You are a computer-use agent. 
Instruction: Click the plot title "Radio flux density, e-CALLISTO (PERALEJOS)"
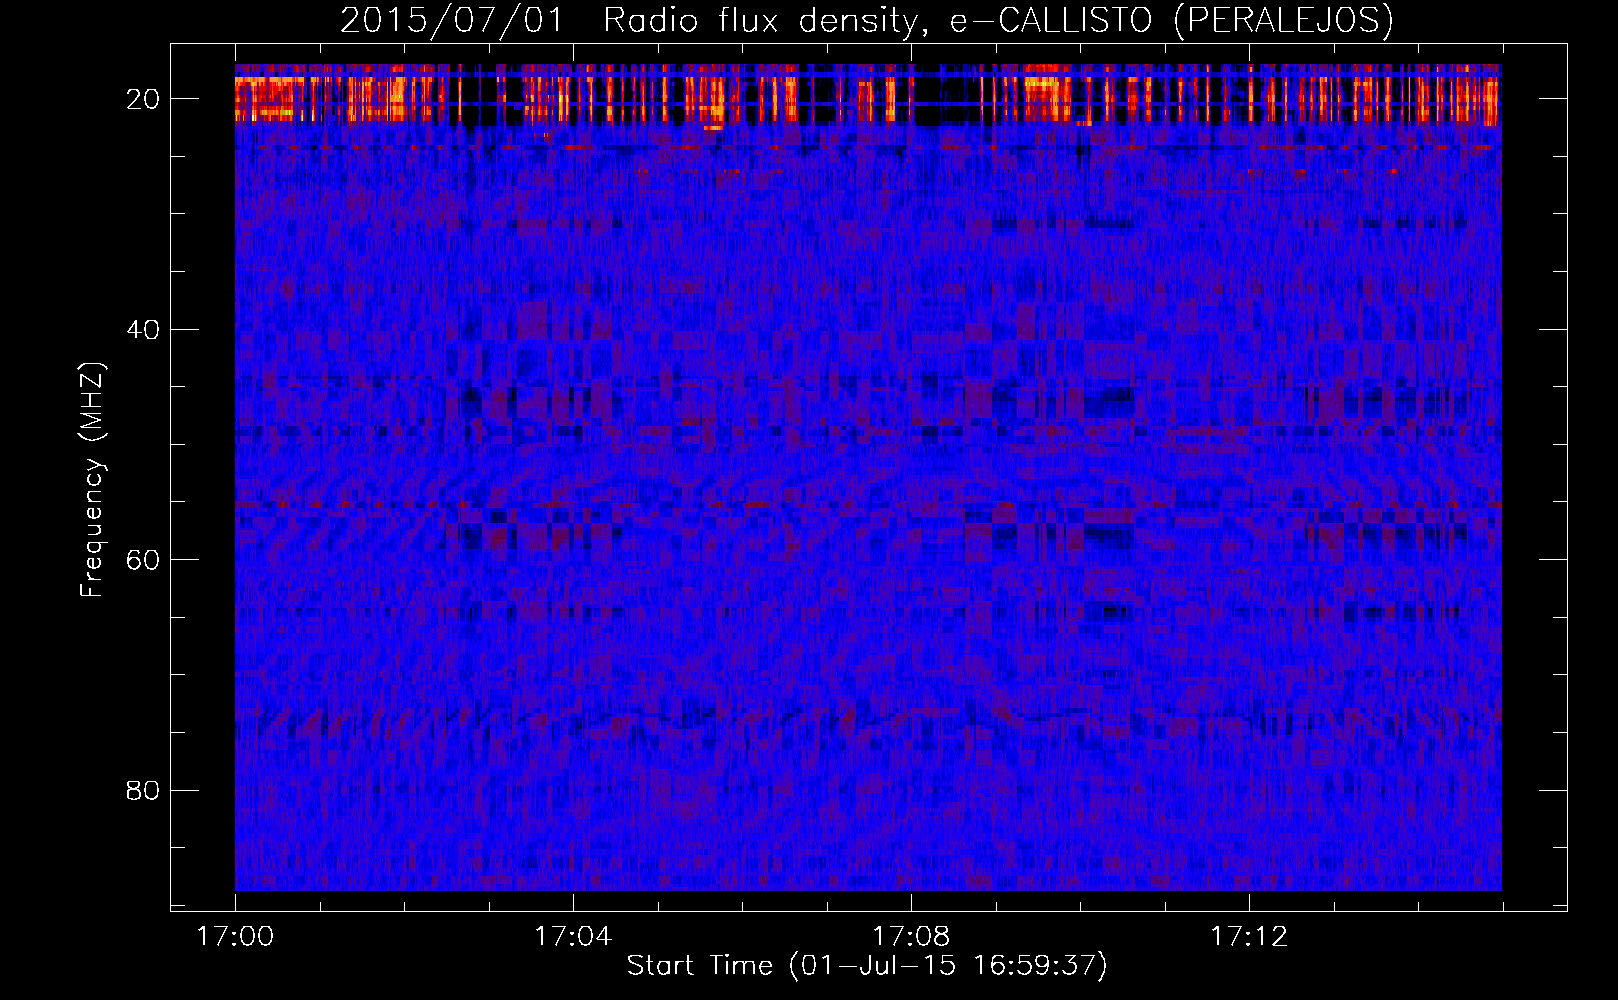998,20
